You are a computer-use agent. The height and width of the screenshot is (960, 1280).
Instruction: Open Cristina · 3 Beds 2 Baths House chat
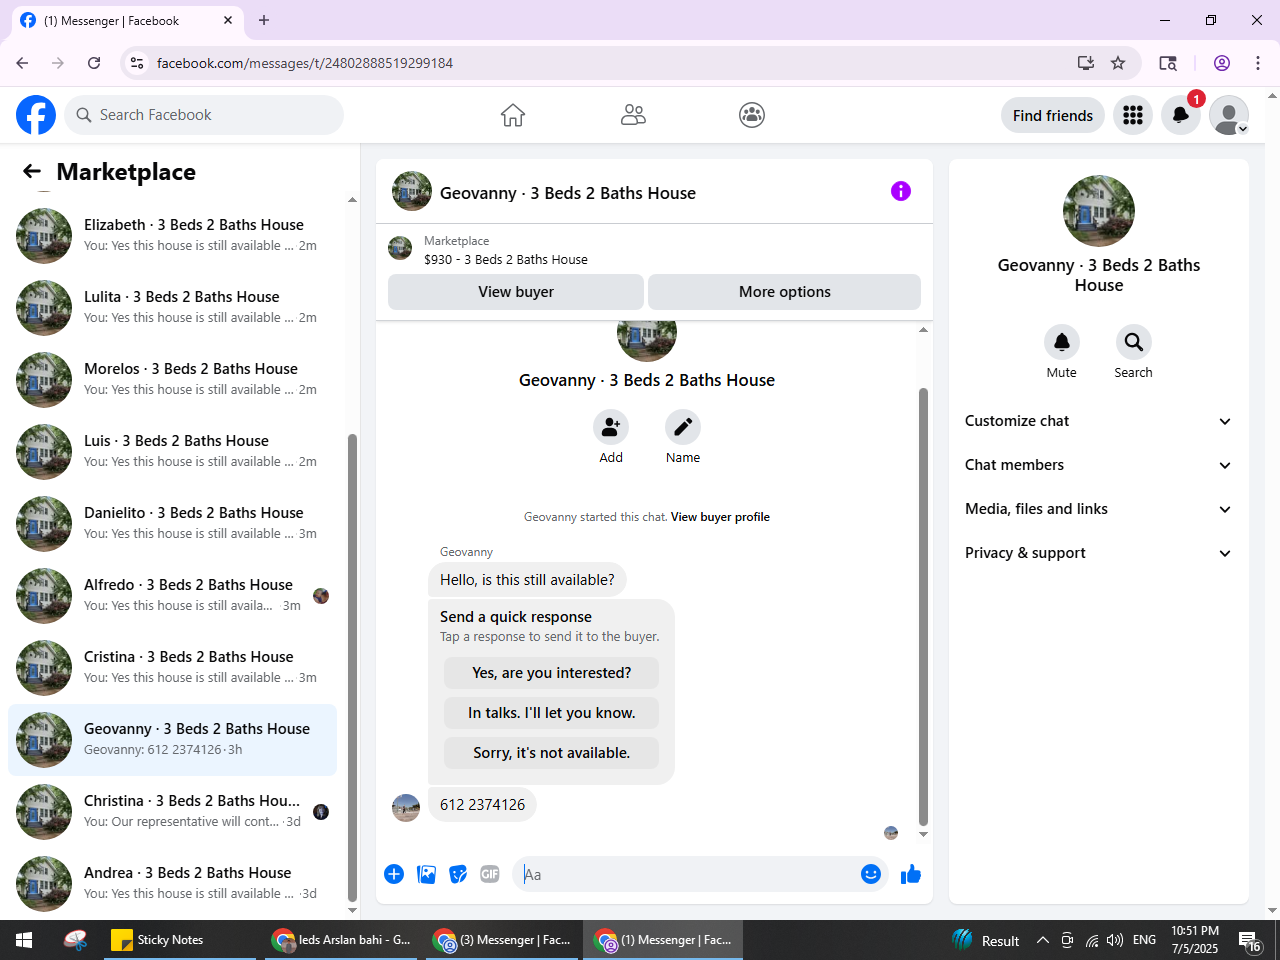click(172, 668)
